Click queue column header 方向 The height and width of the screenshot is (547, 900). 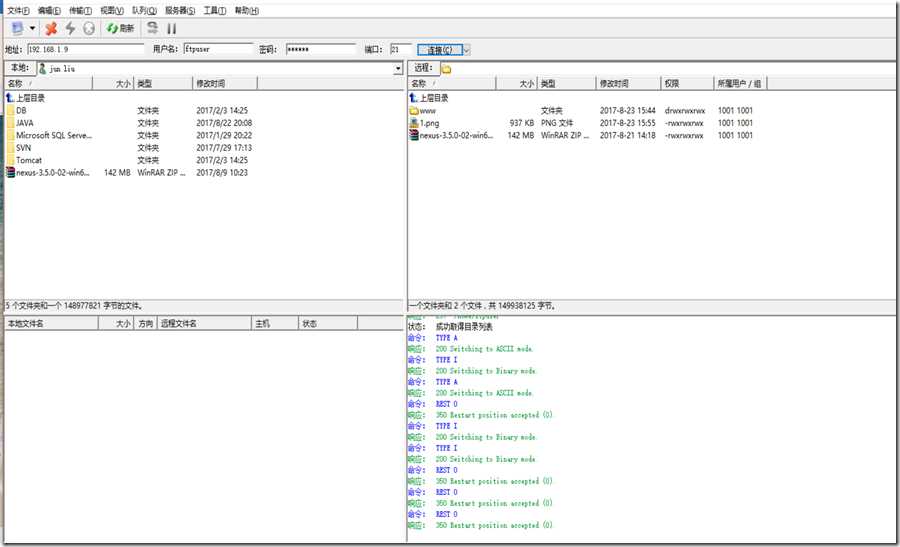(x=145, y=324)
